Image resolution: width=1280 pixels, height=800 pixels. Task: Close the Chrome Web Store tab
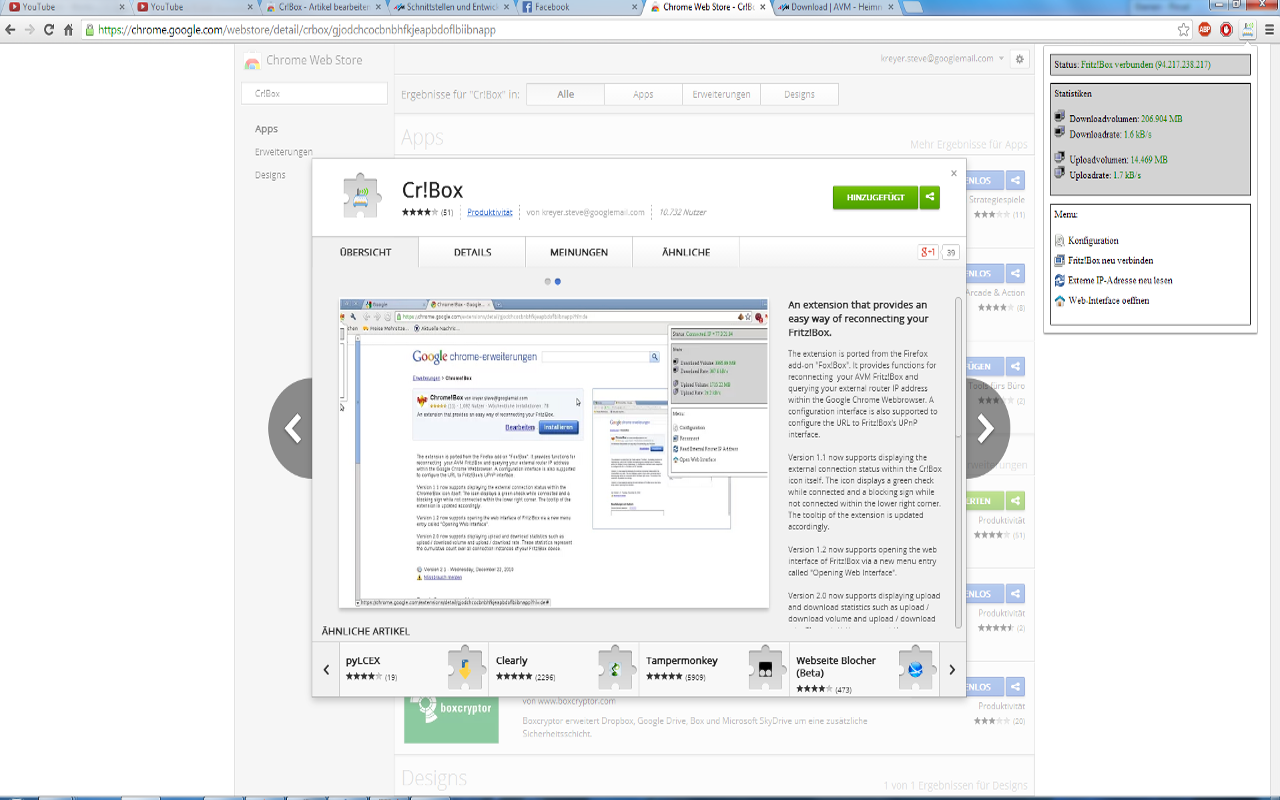764,7
